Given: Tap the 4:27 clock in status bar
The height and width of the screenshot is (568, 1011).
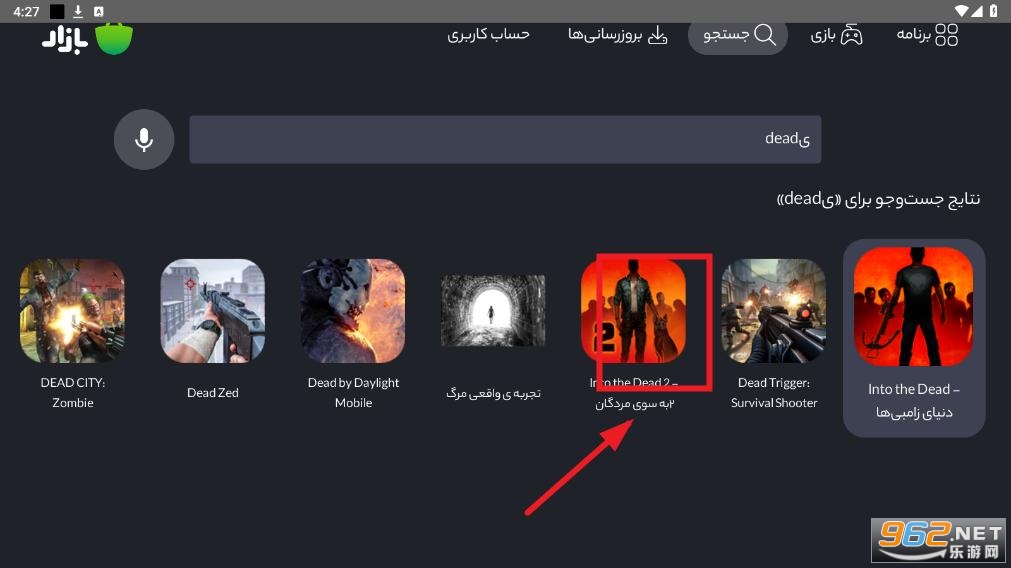Looking at the screenshot, I should coord(26,12).
